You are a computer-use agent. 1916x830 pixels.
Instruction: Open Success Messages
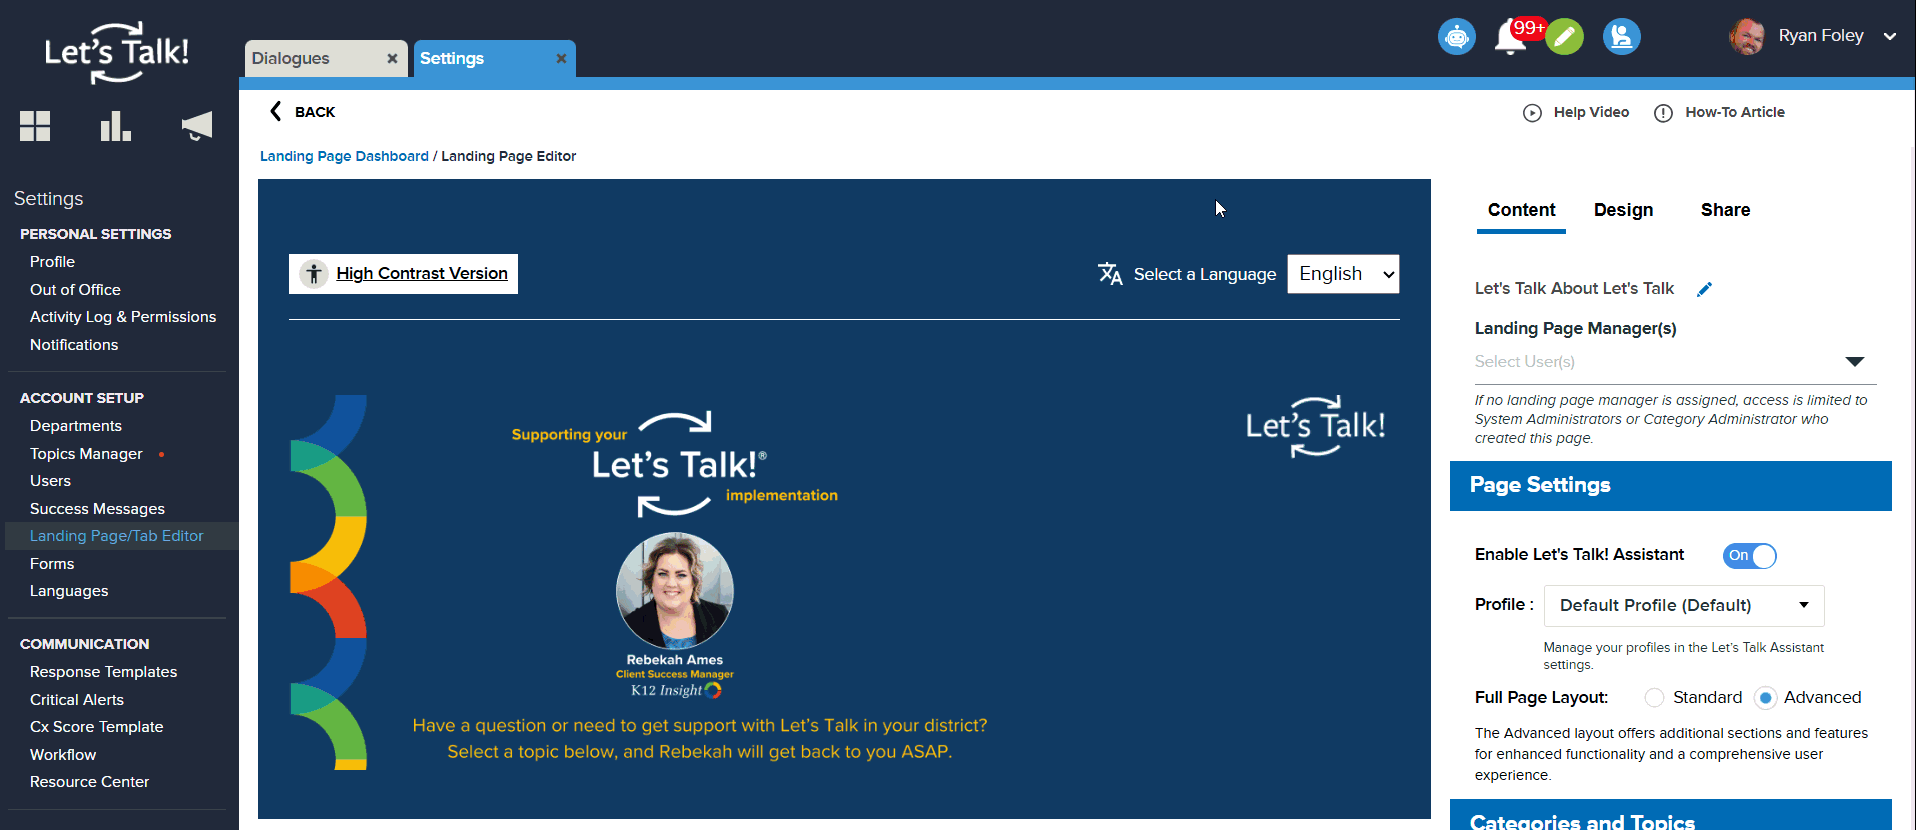(97, 509)
